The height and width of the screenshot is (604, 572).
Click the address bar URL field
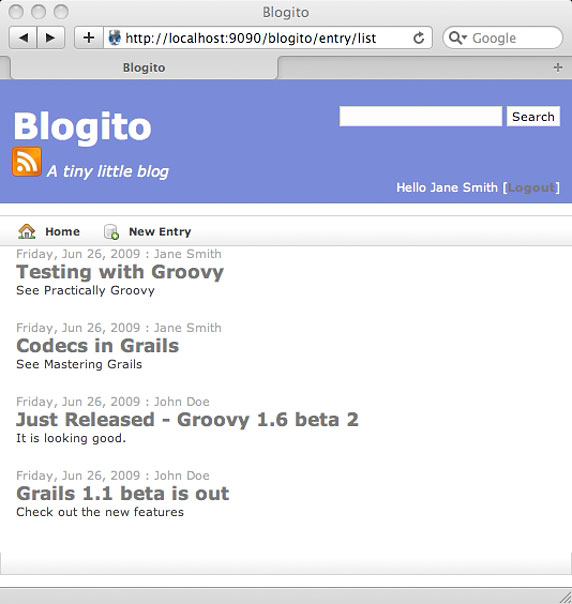pyautogui.click(x=267, y=38)
